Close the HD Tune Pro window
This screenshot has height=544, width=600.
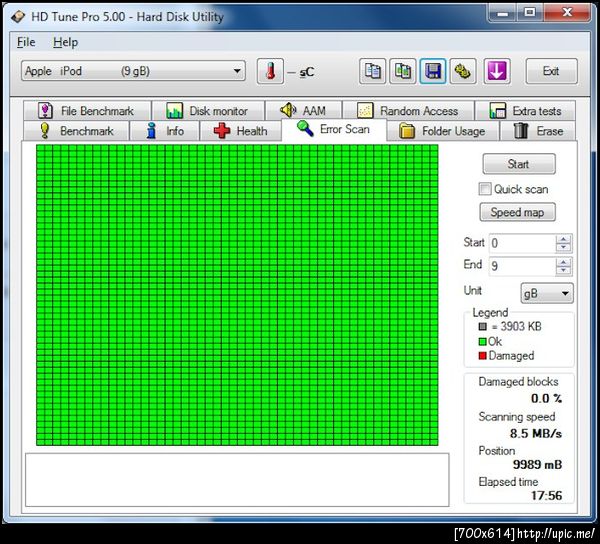point(567,13)
